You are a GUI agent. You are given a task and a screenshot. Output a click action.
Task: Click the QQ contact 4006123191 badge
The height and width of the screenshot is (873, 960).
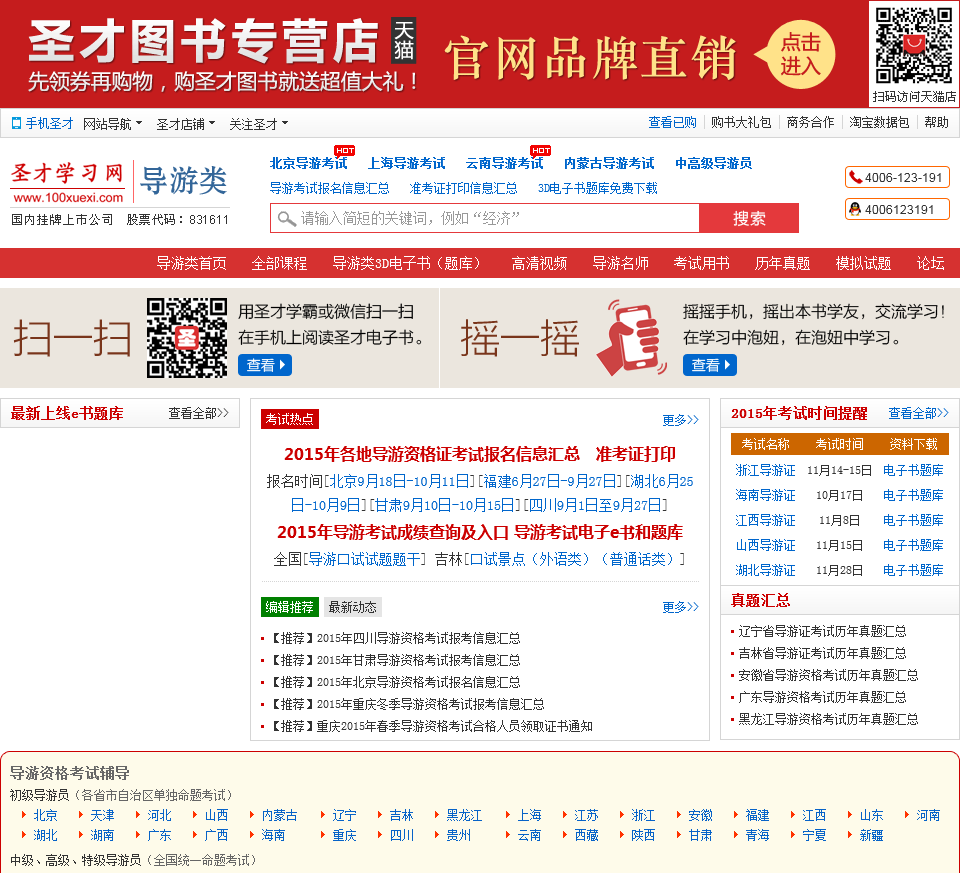pyautogui.click(x=897, y=209)
